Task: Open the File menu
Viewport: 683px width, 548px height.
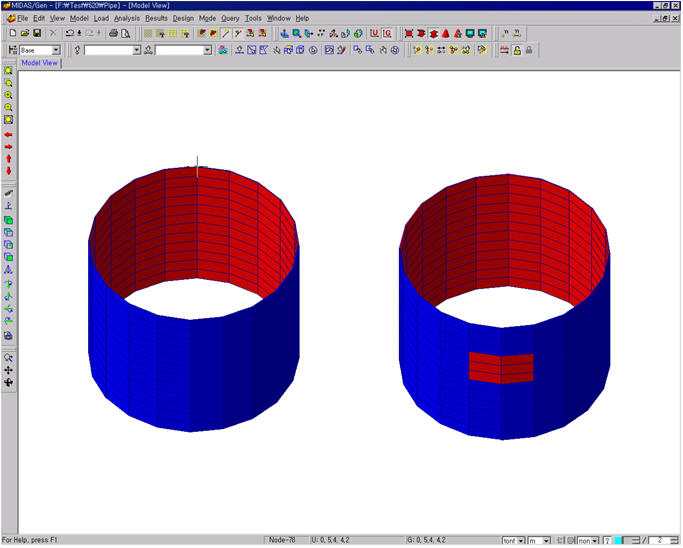Action: [x=22, y=18]
